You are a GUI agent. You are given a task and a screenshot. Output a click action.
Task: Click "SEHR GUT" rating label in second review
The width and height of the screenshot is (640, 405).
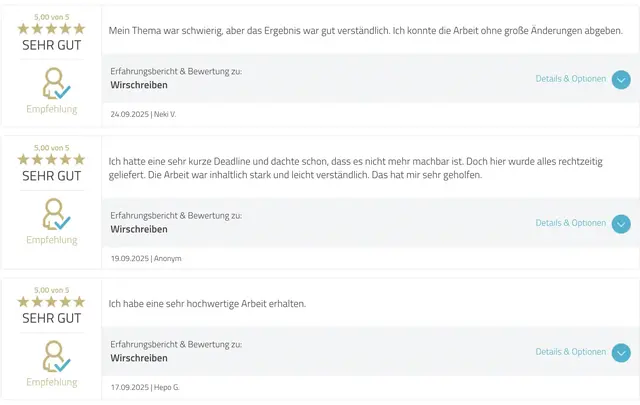51,176
